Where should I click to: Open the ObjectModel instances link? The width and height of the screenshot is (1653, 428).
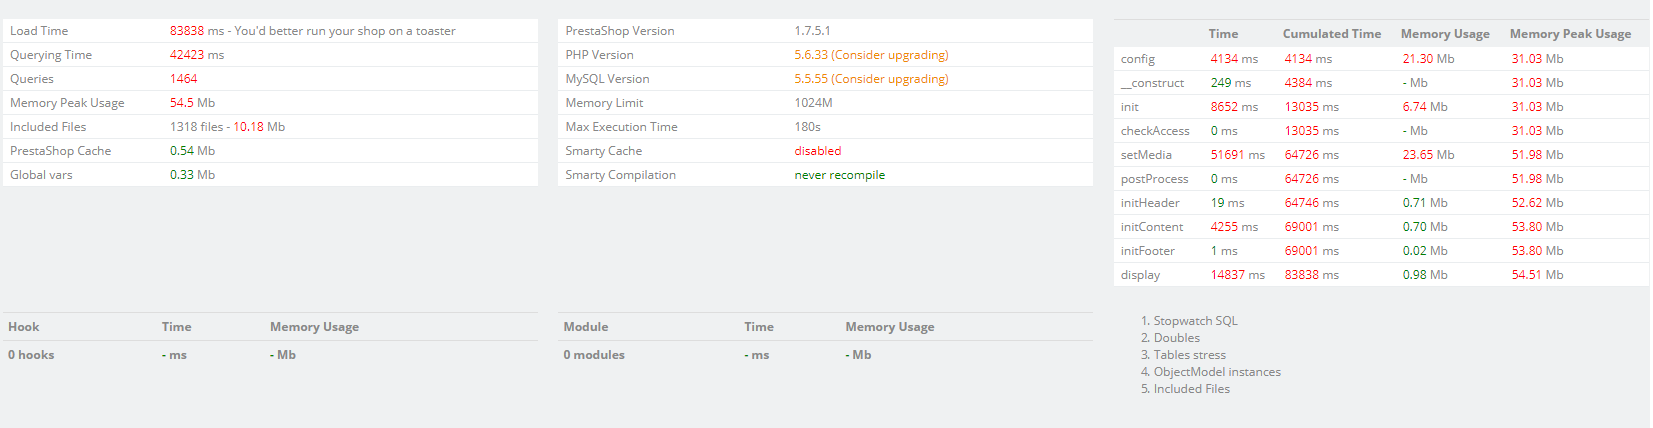click(x=1216, y=372)
